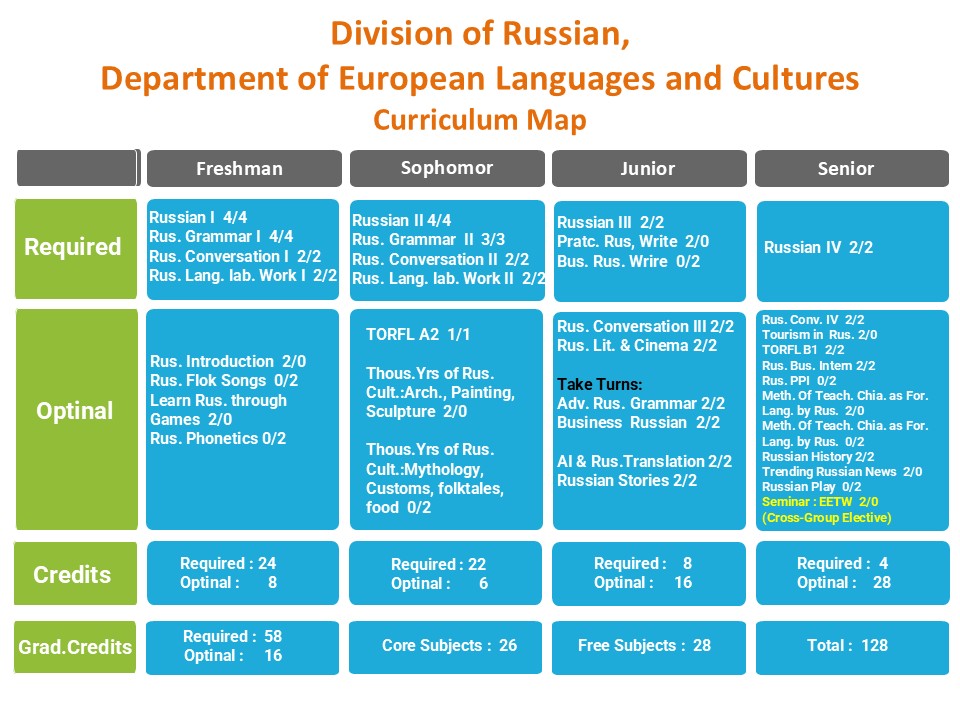The height and width of the screenshot is (720, 960).
Task: Select the green Credits row label
Action: 75,574
